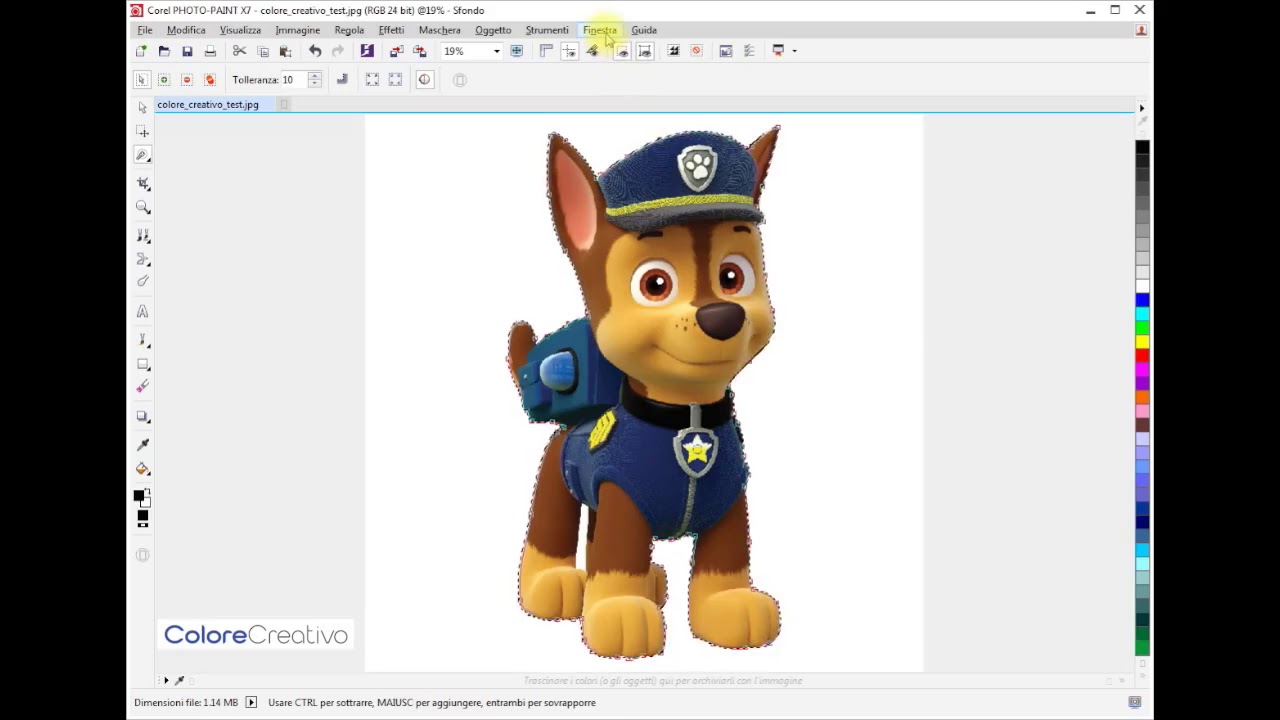
Task: Toggle the anti-aliasing button
Action: [342, 79]
